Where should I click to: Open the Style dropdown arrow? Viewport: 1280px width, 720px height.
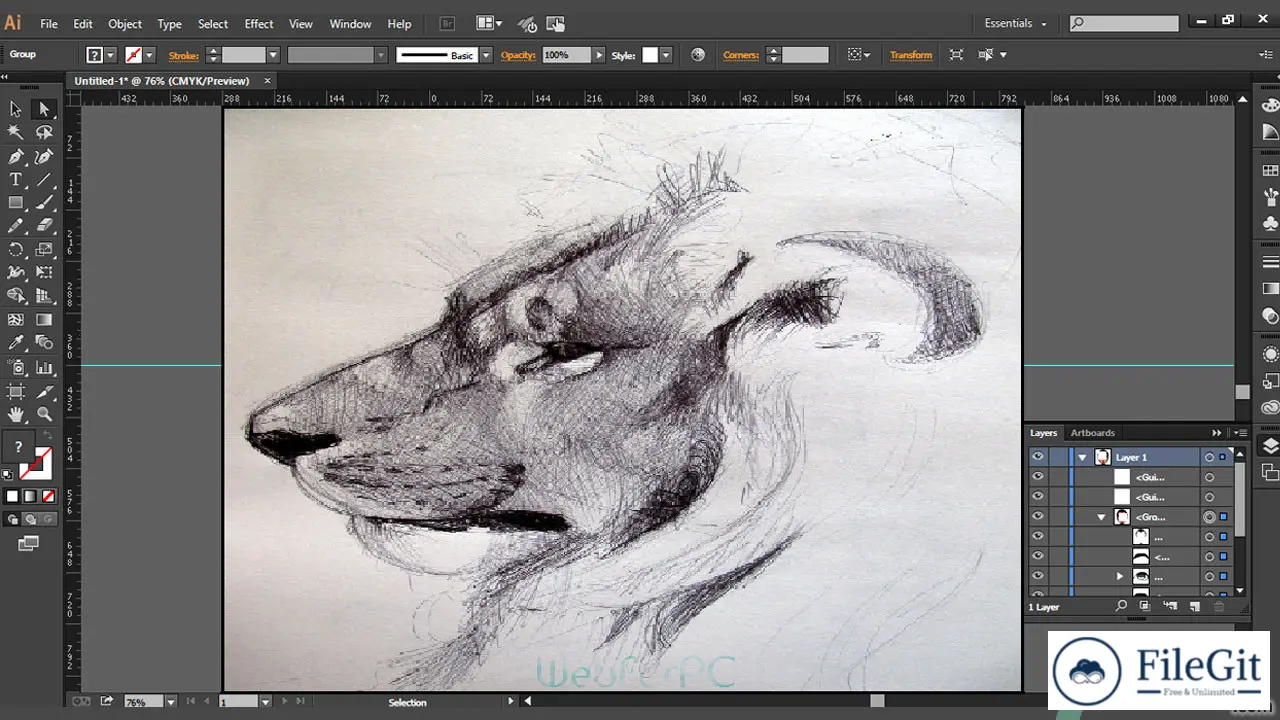tap(666, 55)
